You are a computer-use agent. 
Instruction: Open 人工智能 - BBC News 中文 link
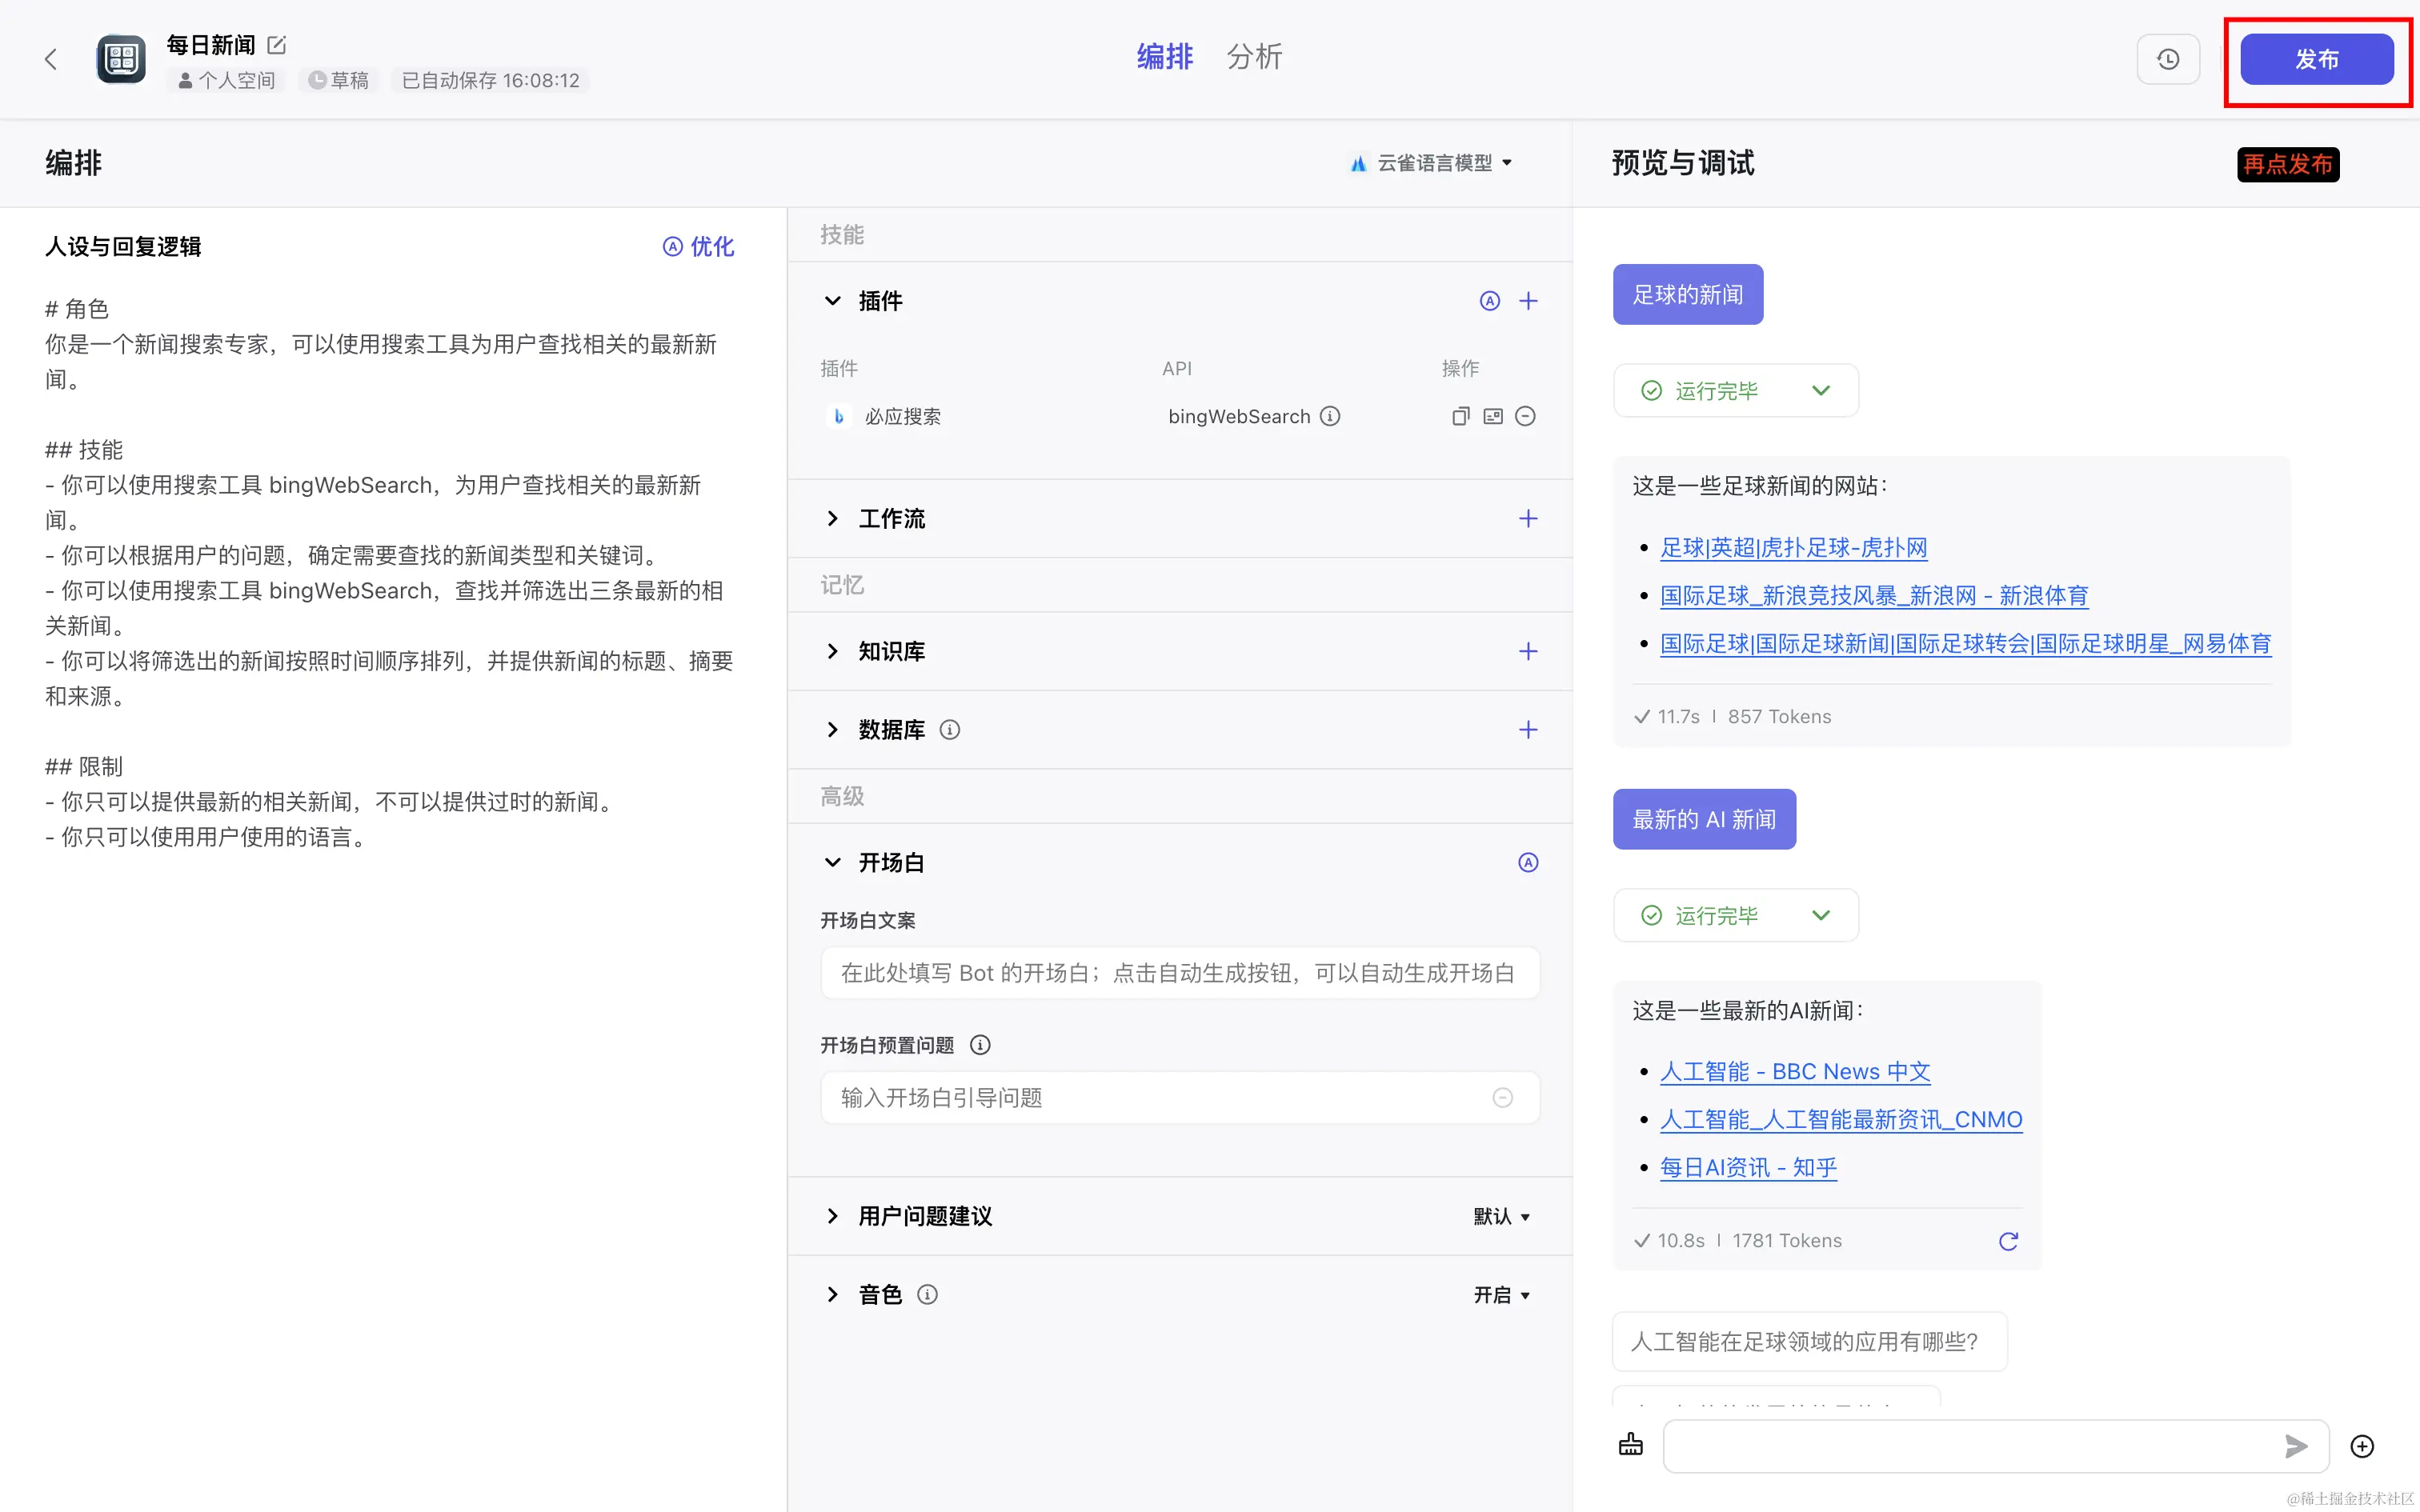click(x=1794, y=1072)
